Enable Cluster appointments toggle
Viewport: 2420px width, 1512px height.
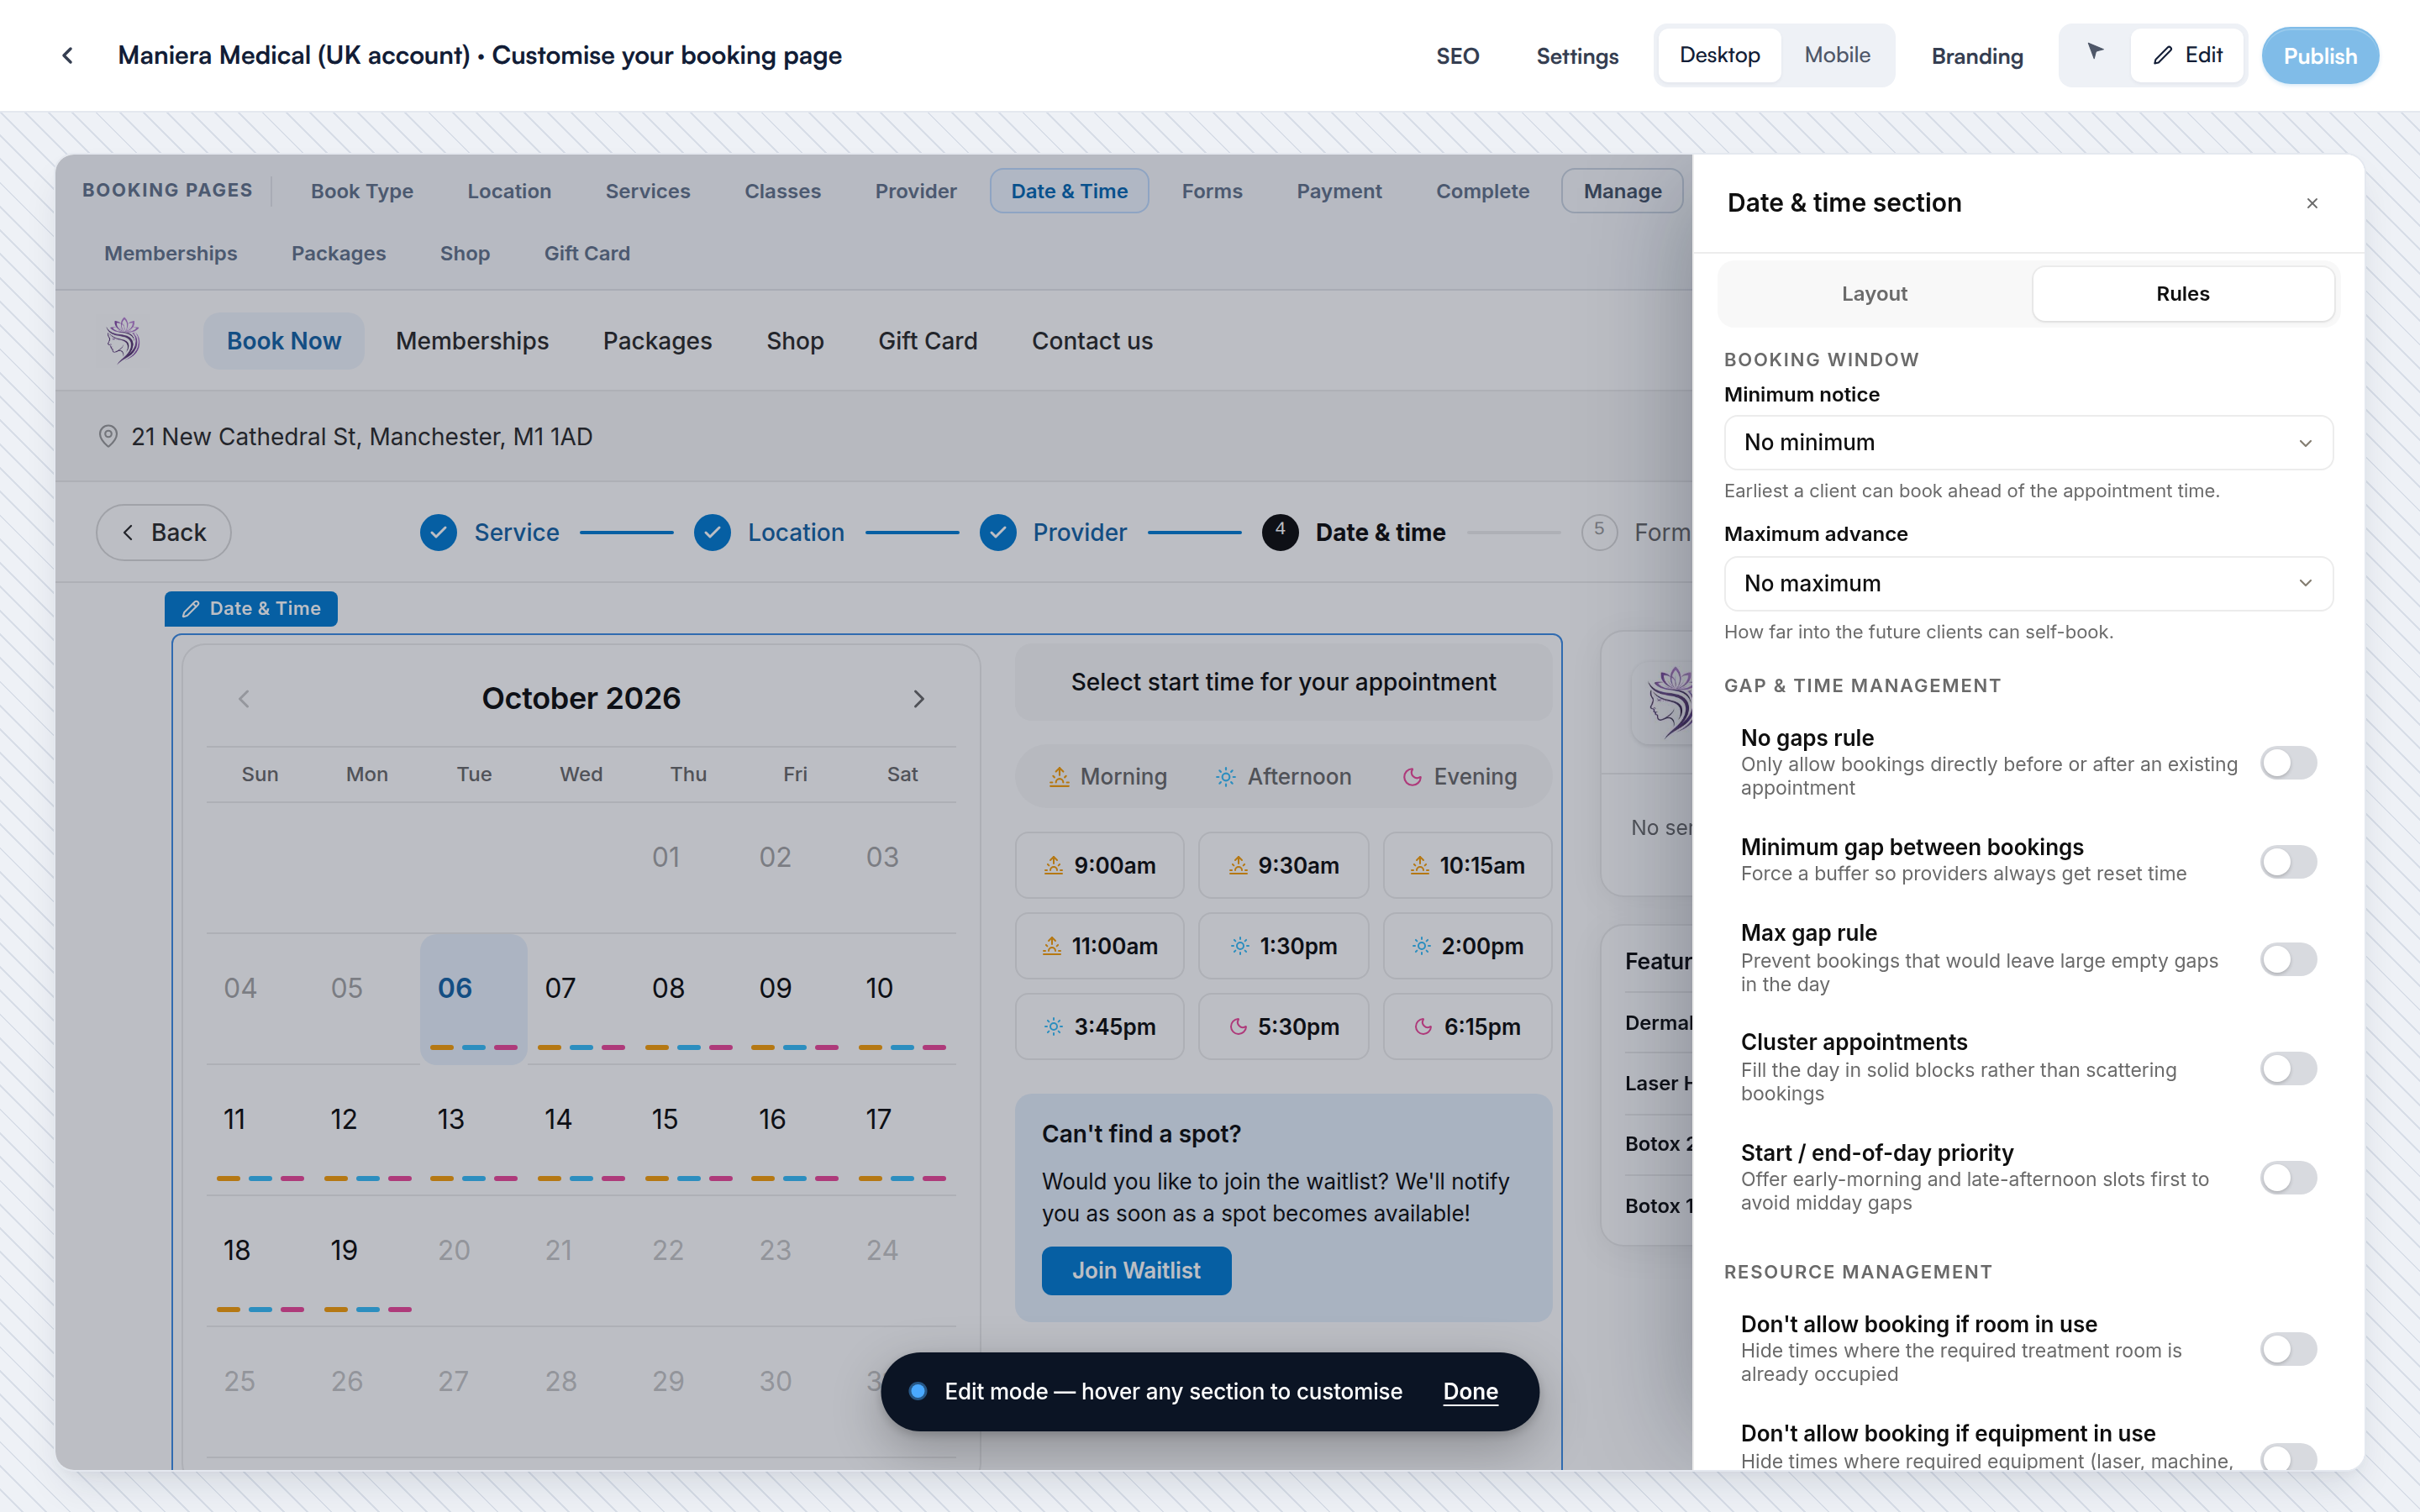tap(2288, 1068)
